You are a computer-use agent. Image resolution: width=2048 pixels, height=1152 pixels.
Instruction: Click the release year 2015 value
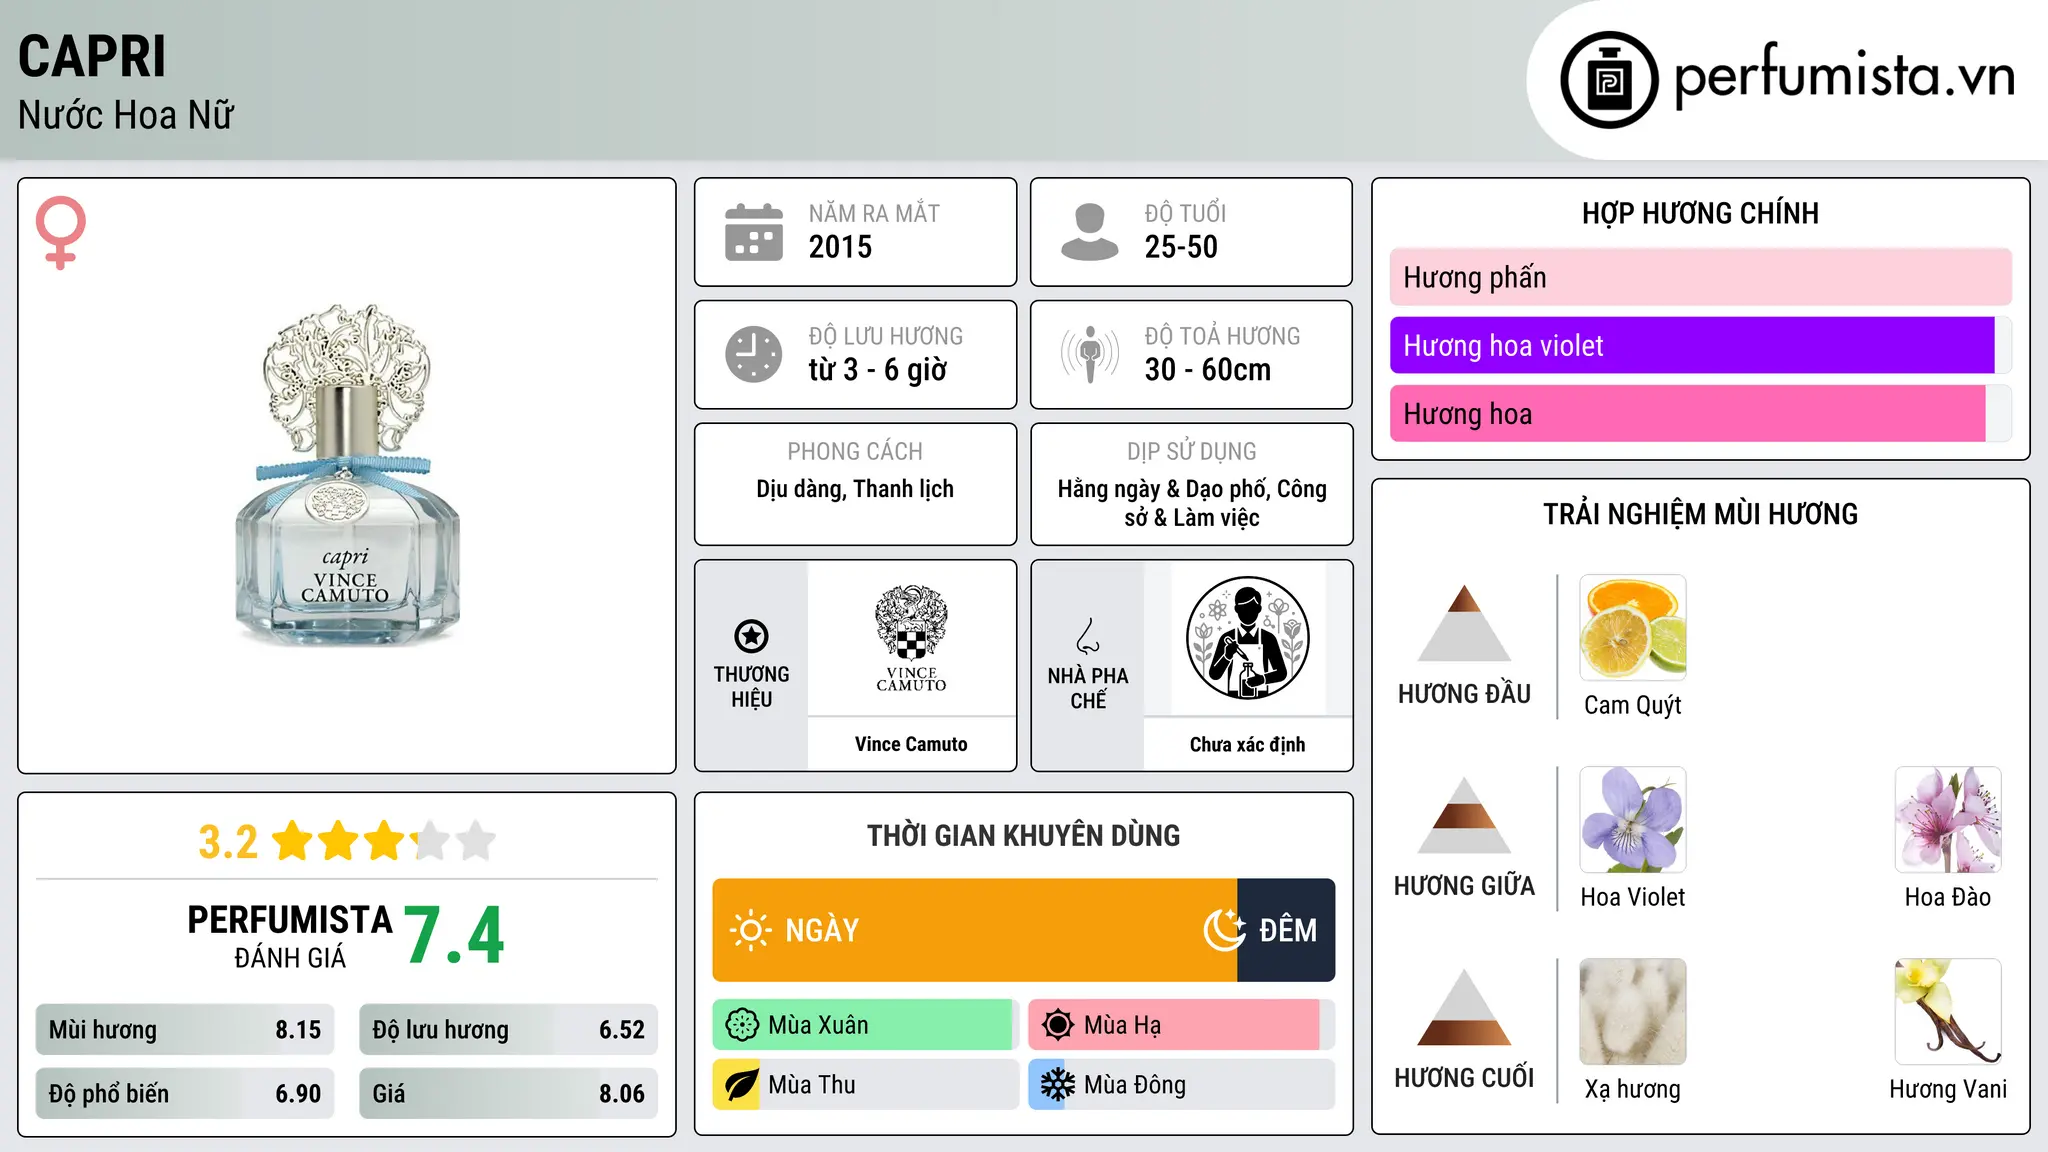(840, 247)
